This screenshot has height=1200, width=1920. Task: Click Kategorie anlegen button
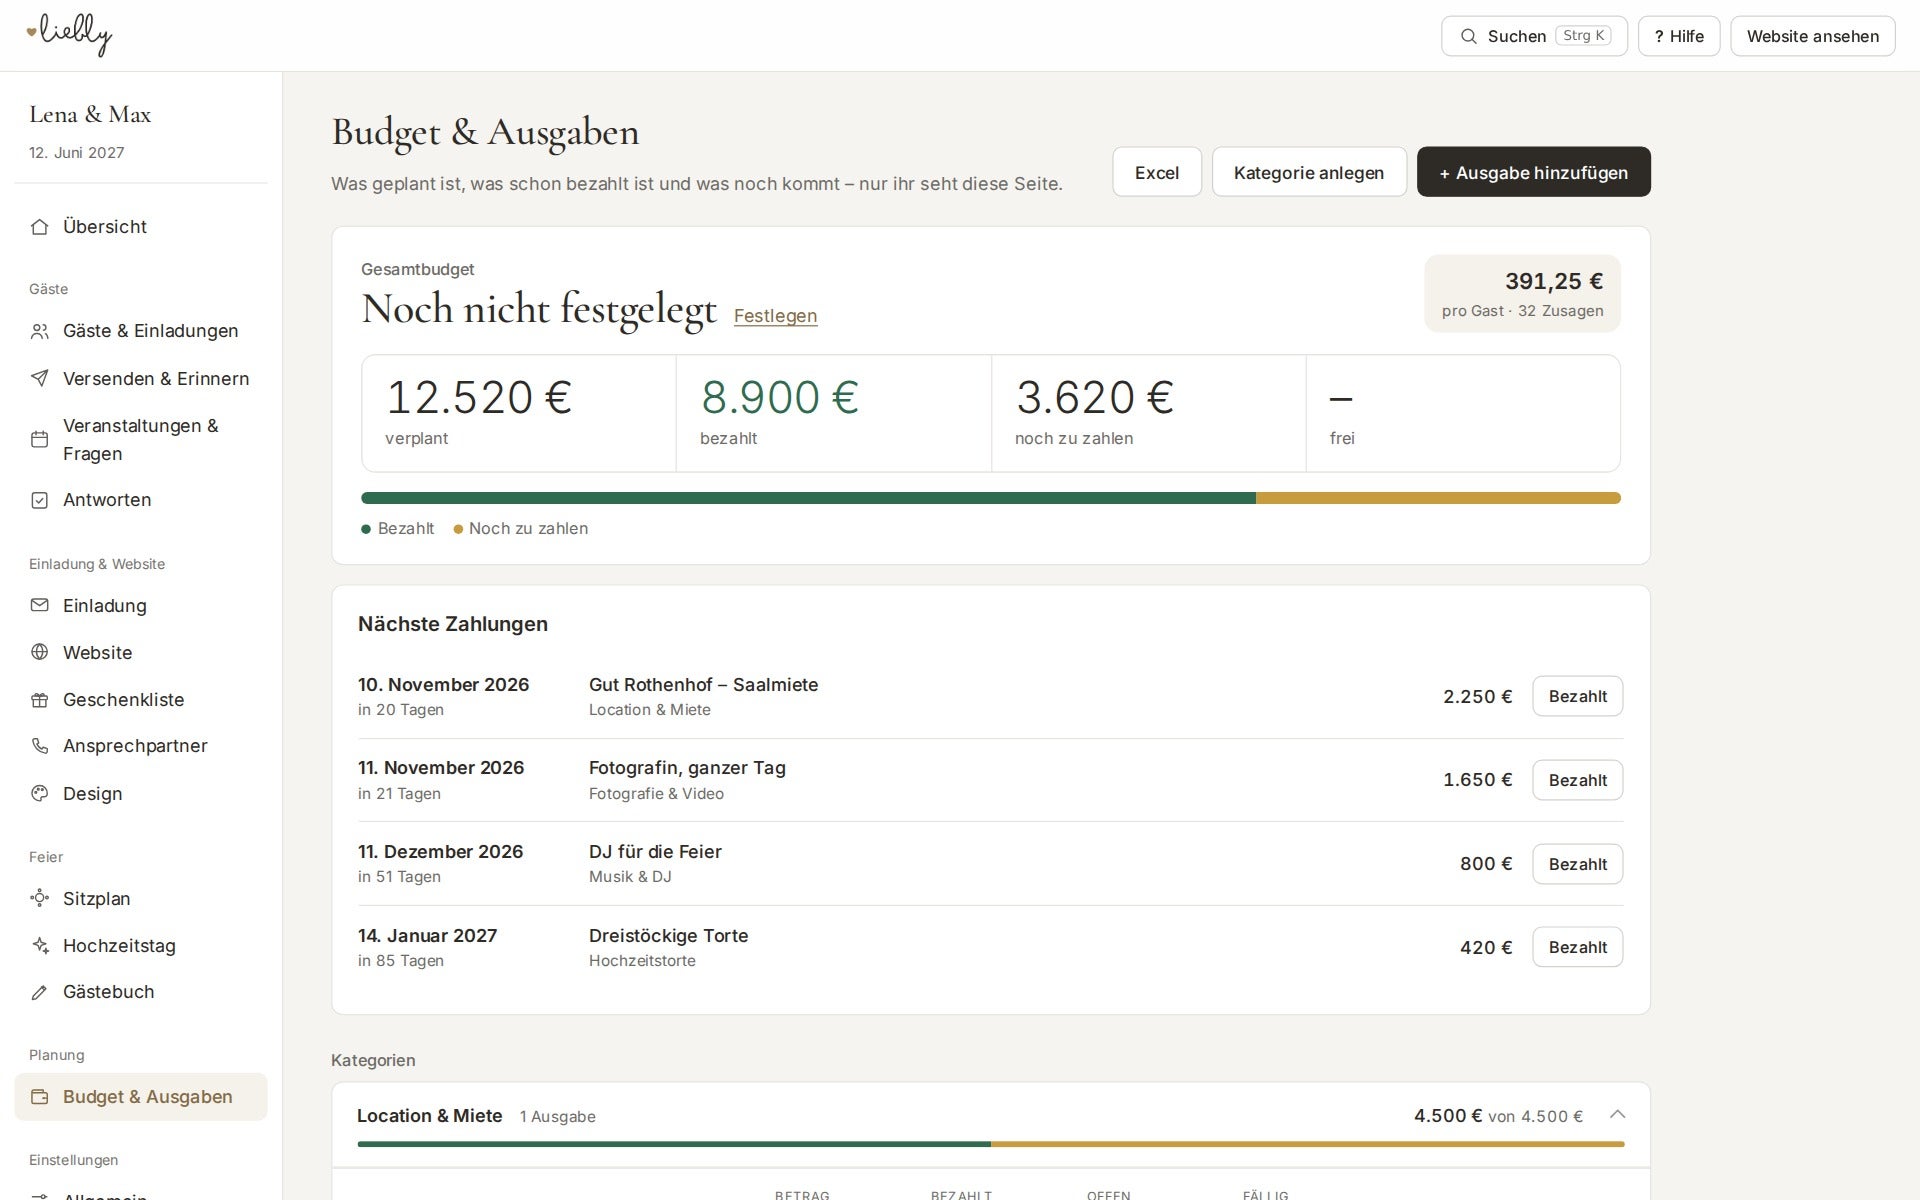point(1309,172)
